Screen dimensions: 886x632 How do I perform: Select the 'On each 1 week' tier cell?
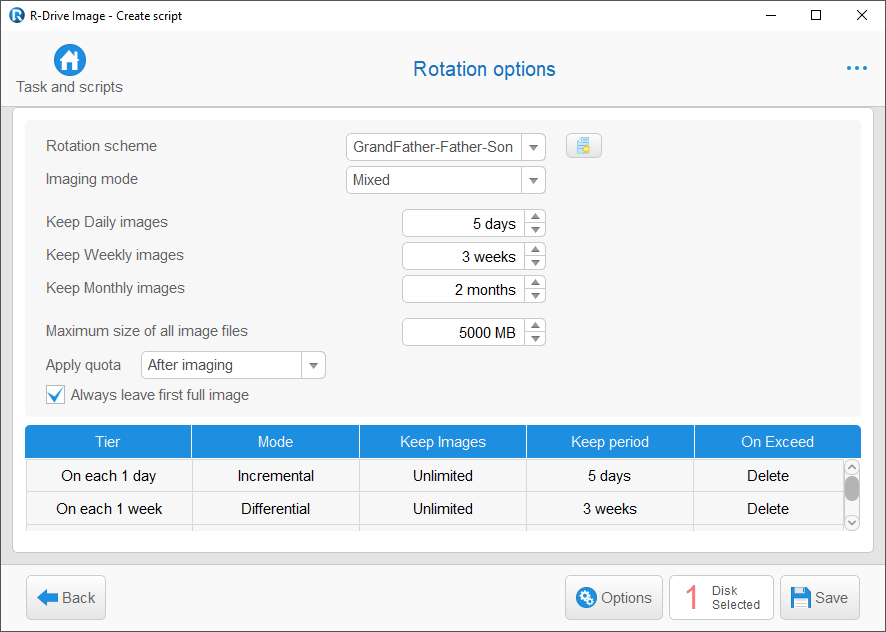coord(109,509)
